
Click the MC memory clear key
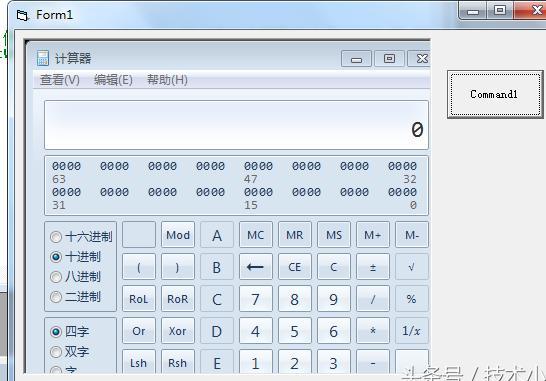tap(256, 235)
